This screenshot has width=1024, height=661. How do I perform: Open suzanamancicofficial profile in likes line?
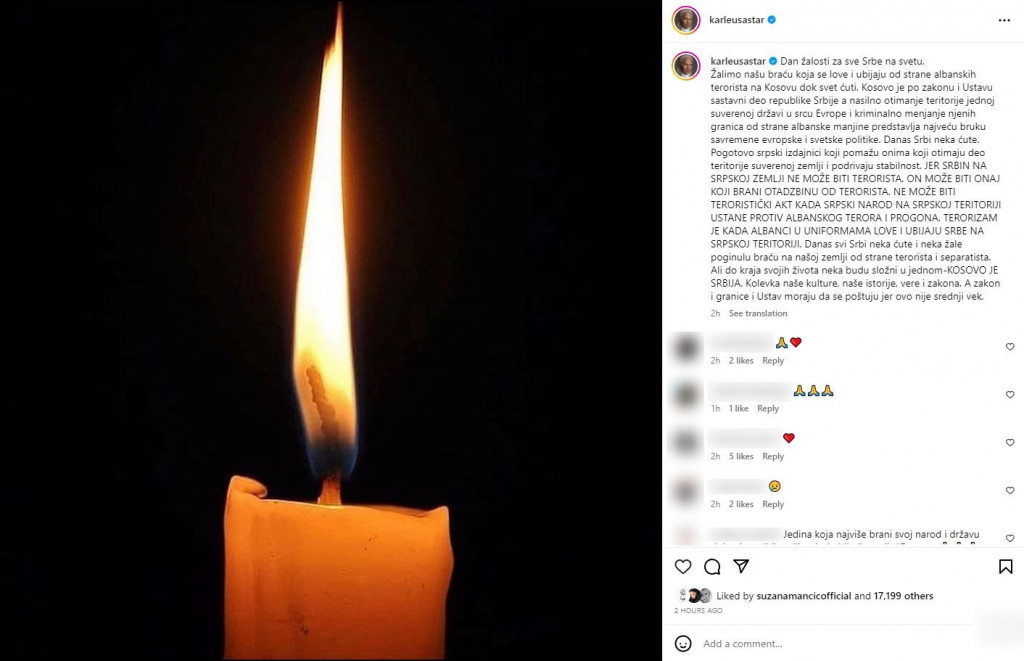[x=803, y=596]
